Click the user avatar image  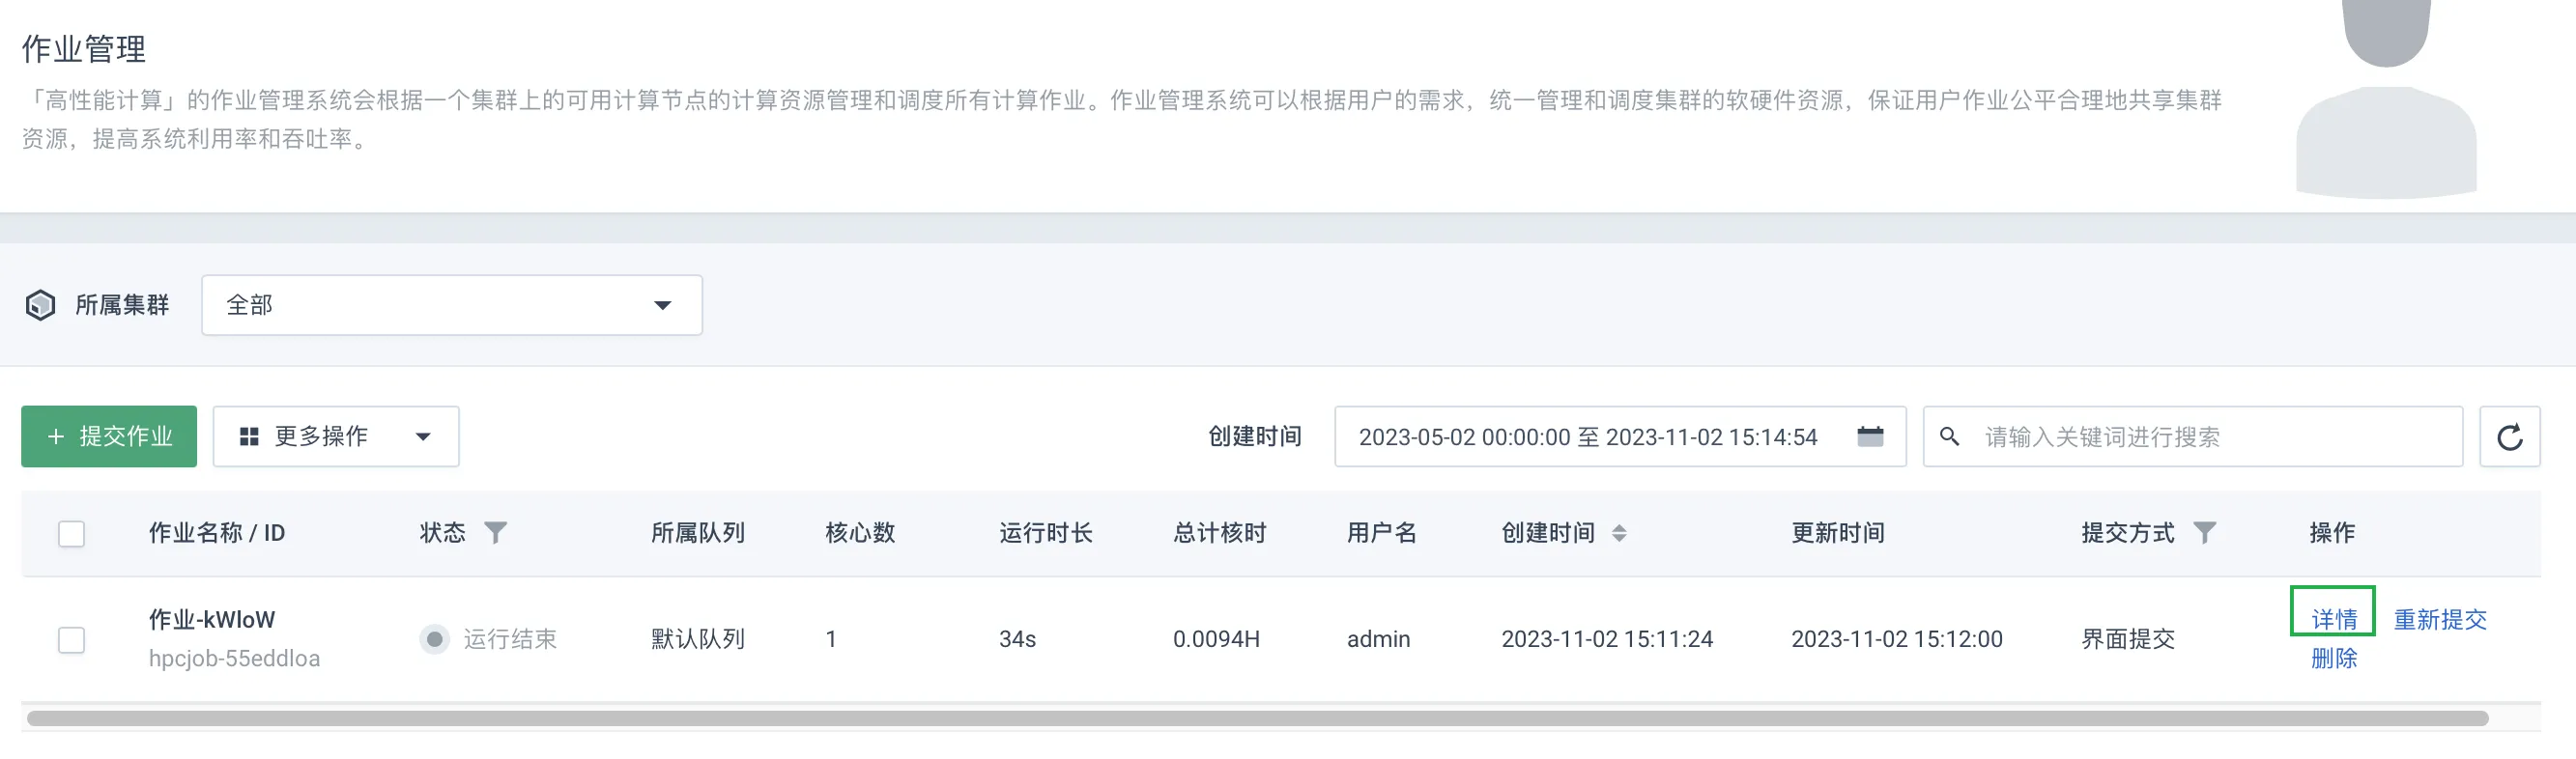click(2386, 99)
